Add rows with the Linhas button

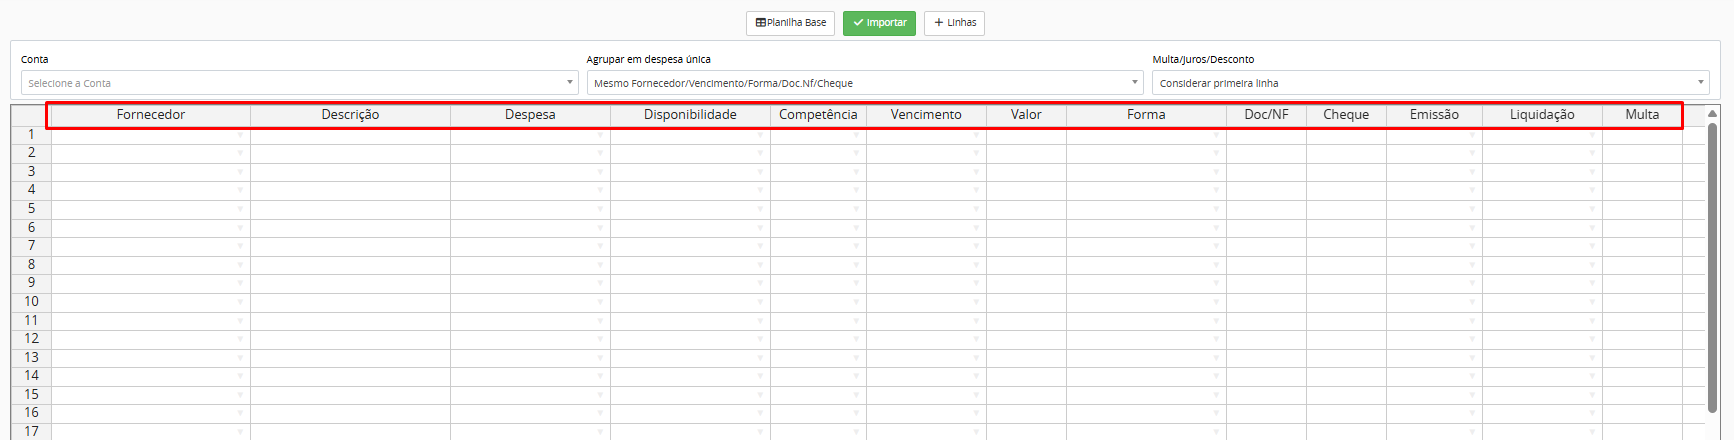(954, 23)
